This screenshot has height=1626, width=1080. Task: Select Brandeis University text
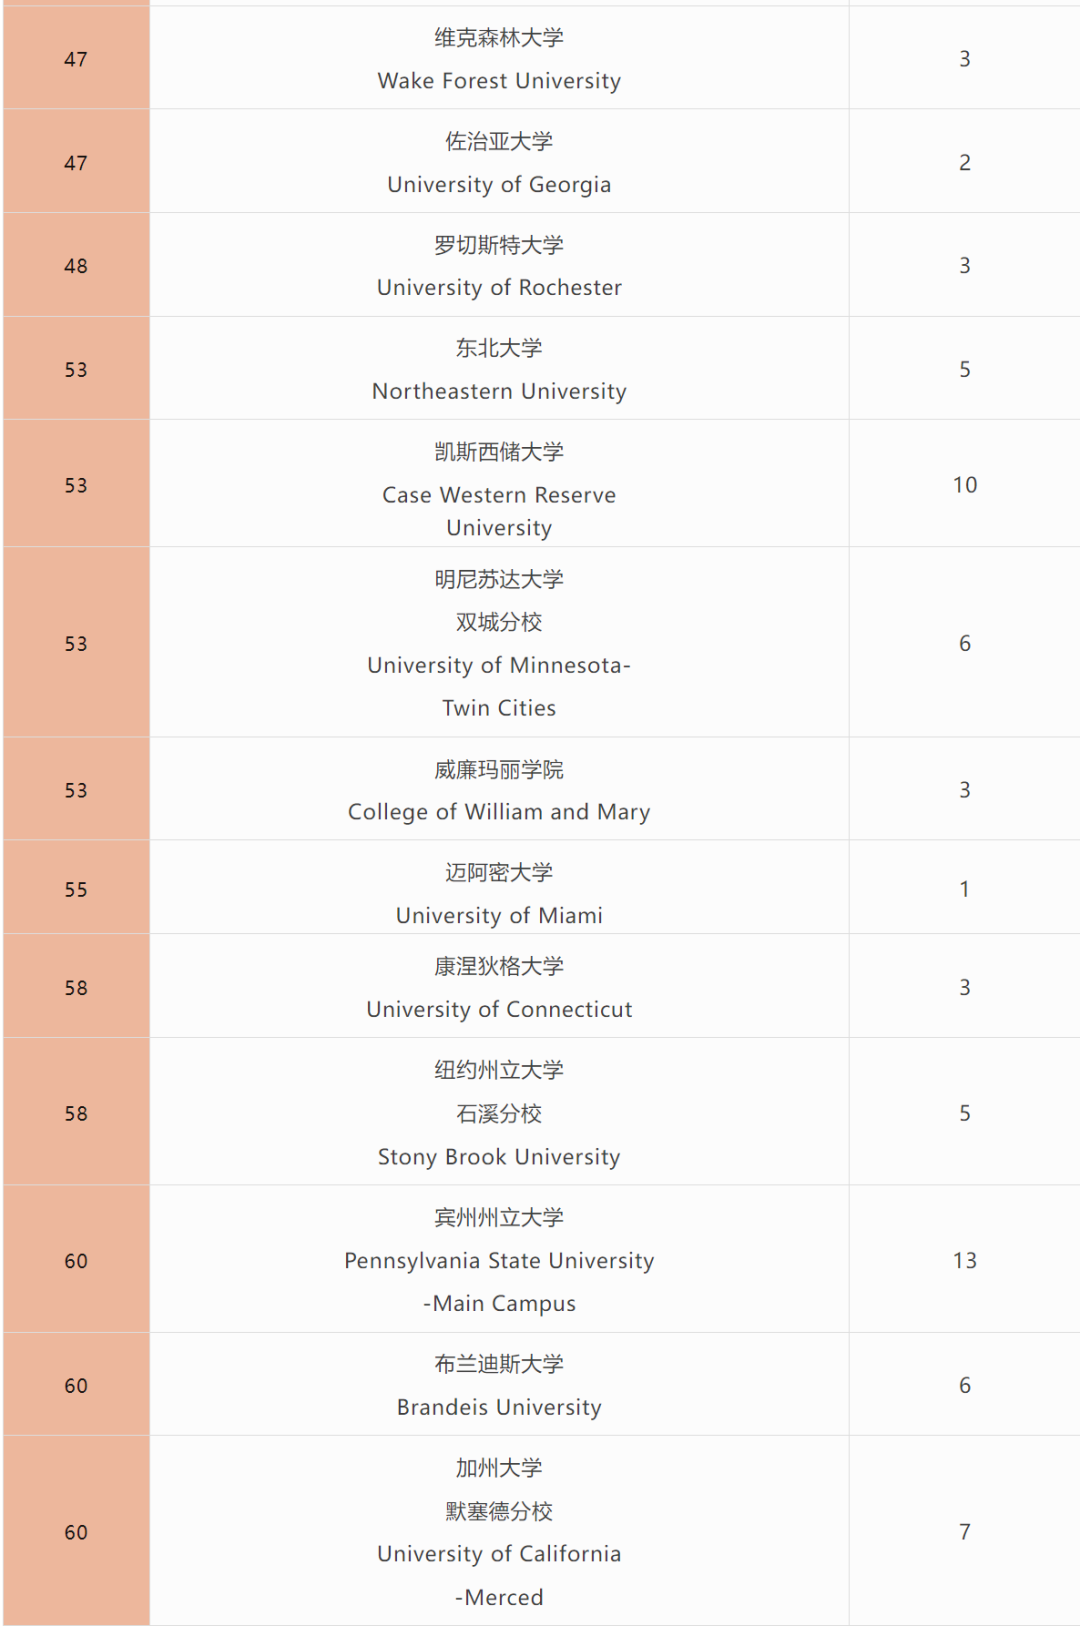499,1408
